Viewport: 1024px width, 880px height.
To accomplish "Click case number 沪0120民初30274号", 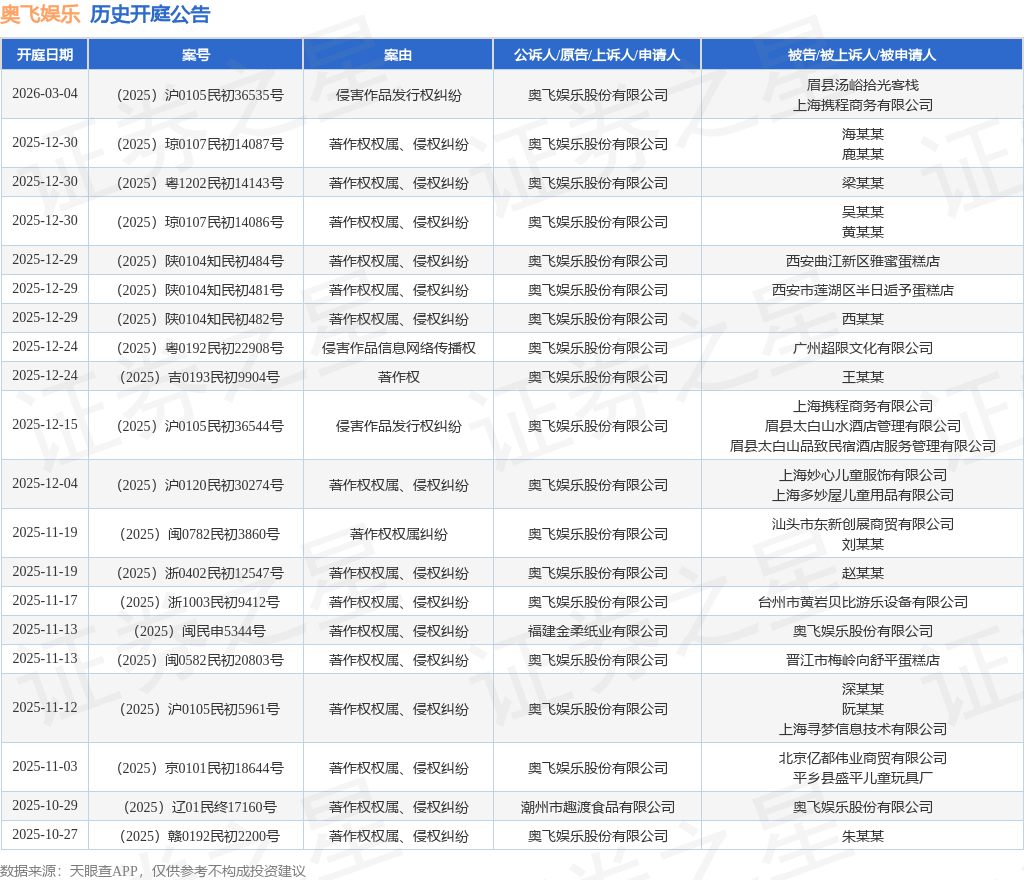I will tap(200, 486).
